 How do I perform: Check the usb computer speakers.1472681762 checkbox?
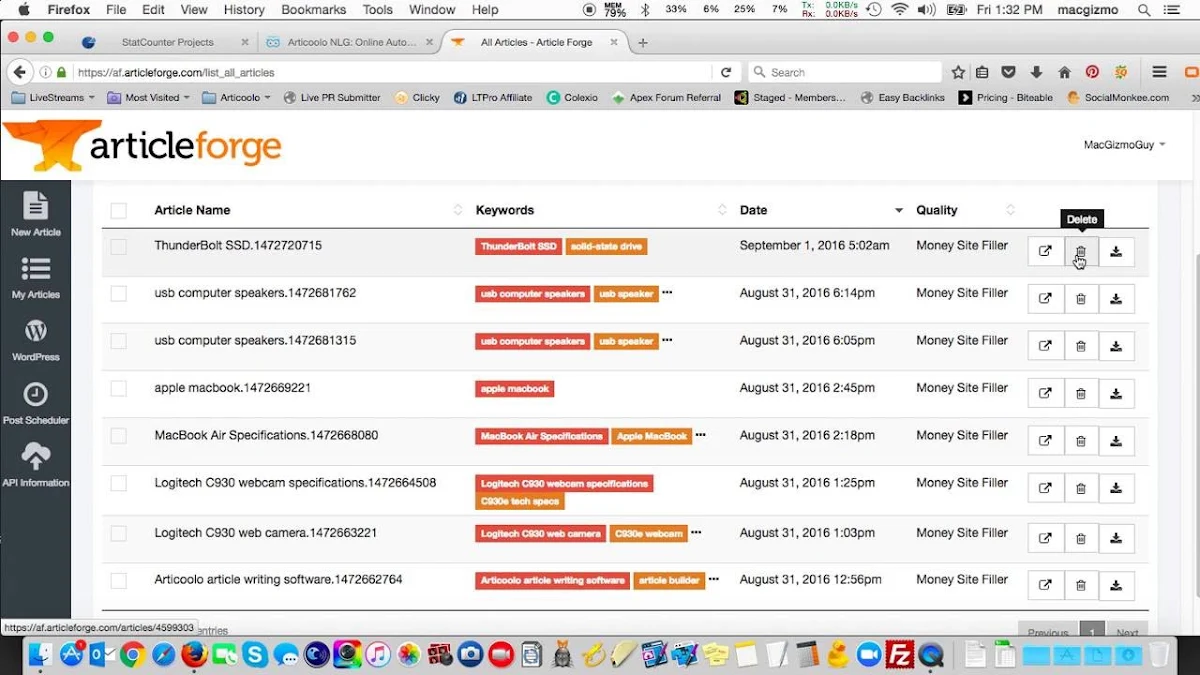pos(118,294)
